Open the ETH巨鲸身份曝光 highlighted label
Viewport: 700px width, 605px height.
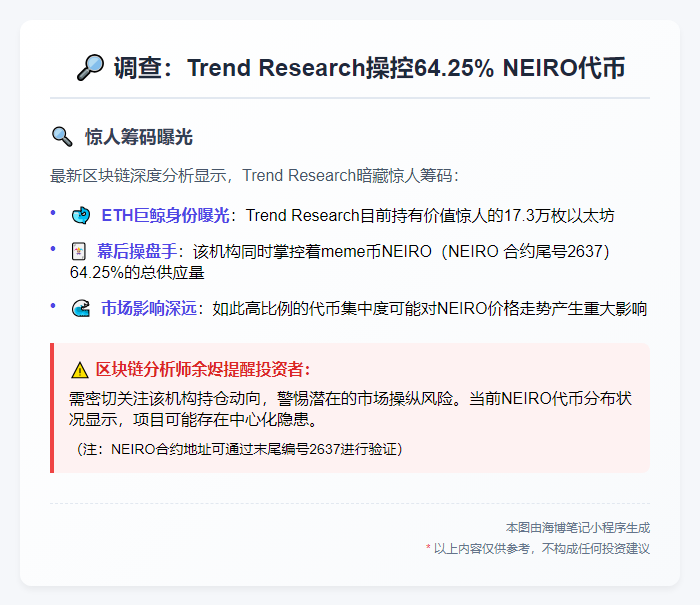click(x=165, y=215)
